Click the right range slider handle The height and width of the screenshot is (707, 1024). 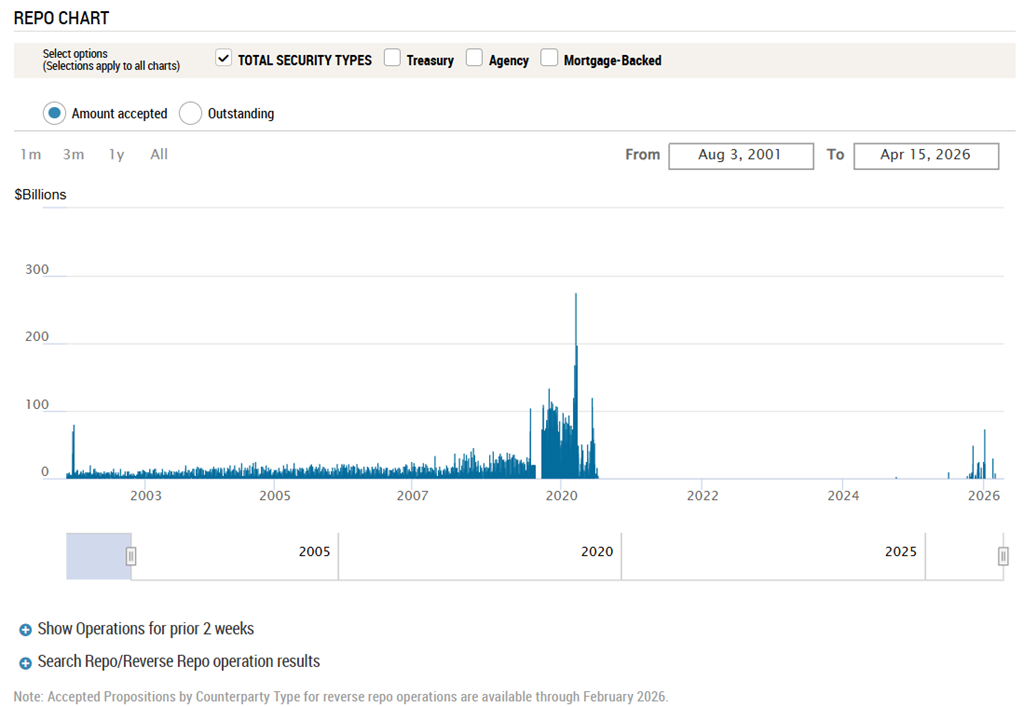(x=1003, y=556)
